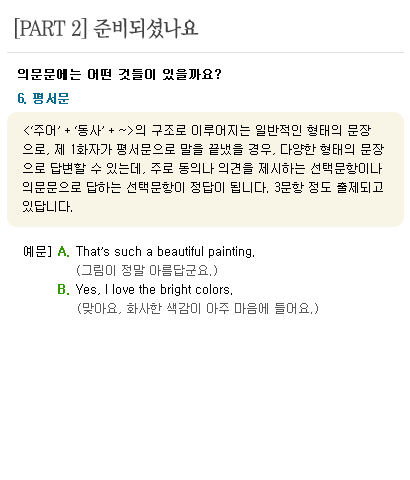Click the text 3문항 정도 출제되고 in the box
Image resolution: width=410 pixels, height=480 pixels.
(329, 187)
